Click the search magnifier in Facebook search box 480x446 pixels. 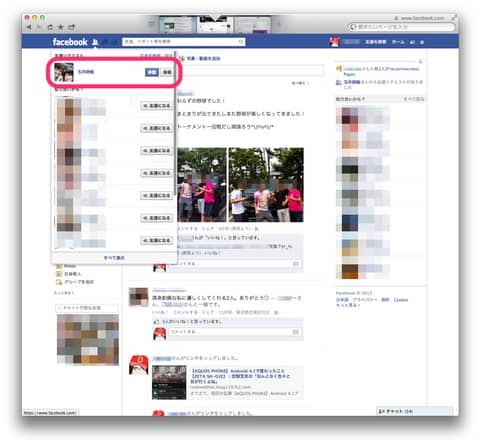(241, 42)
